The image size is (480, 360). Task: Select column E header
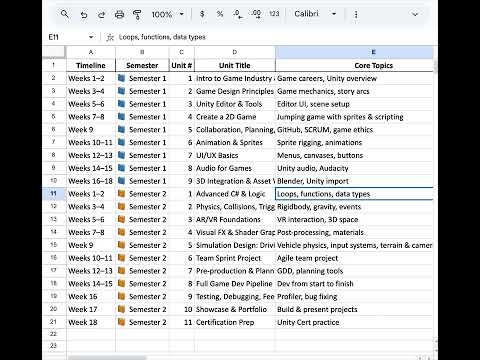(354, 52)
